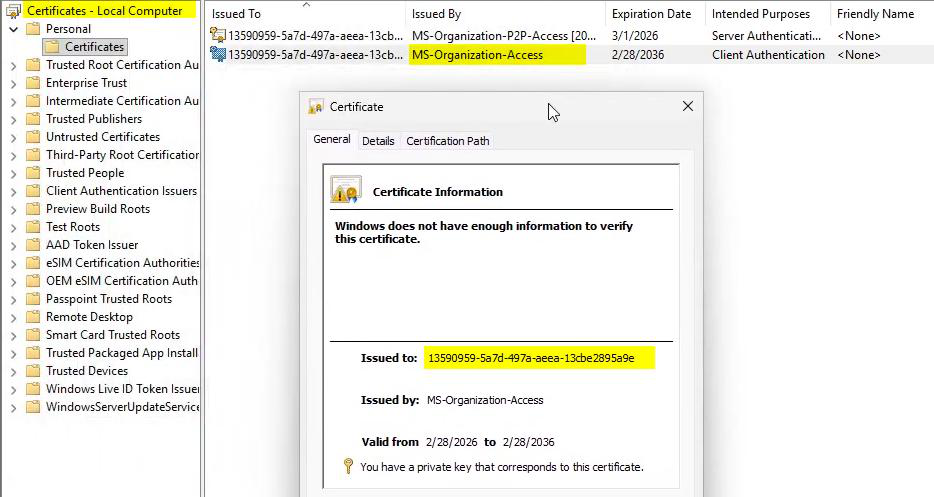Screen dimensions: 934x497
Task: Click the Personal folder icon
Action: tap(33, 29)
